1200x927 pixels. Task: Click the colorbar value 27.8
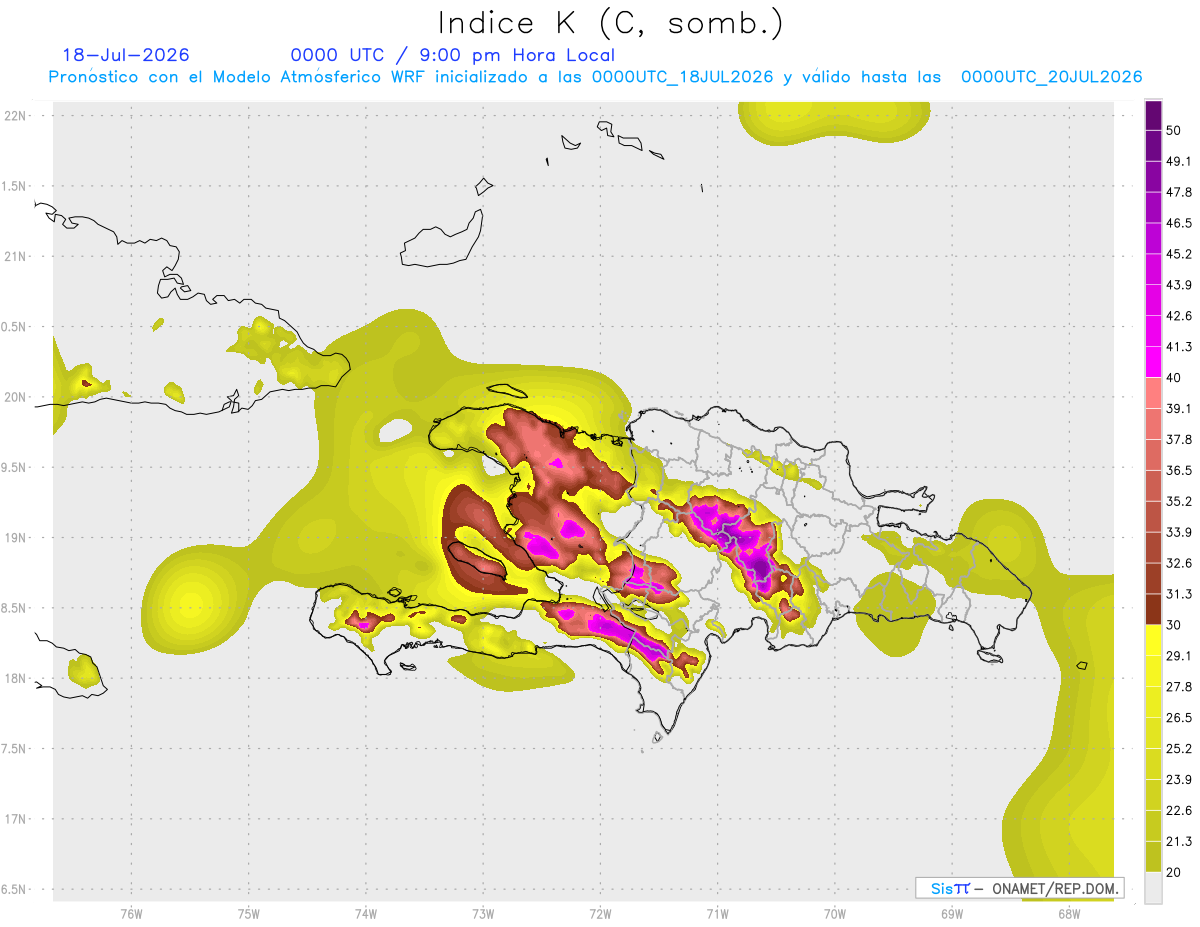click(x=1179, y=687)
